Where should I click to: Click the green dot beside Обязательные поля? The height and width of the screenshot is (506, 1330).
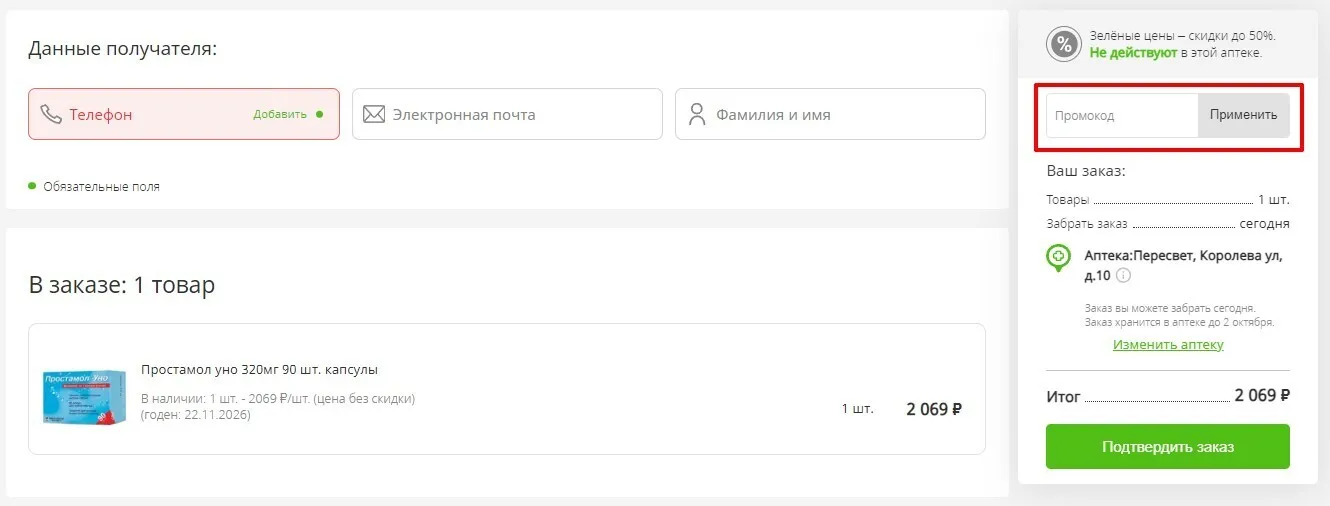32,186
